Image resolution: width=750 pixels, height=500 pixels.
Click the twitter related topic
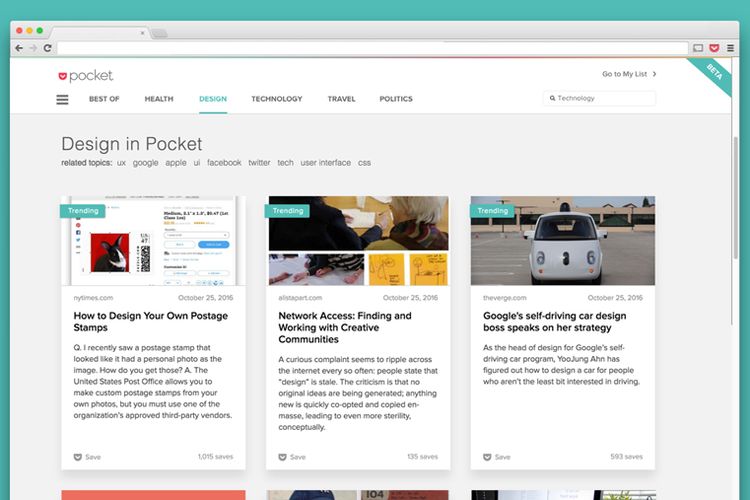coord(259,163)
